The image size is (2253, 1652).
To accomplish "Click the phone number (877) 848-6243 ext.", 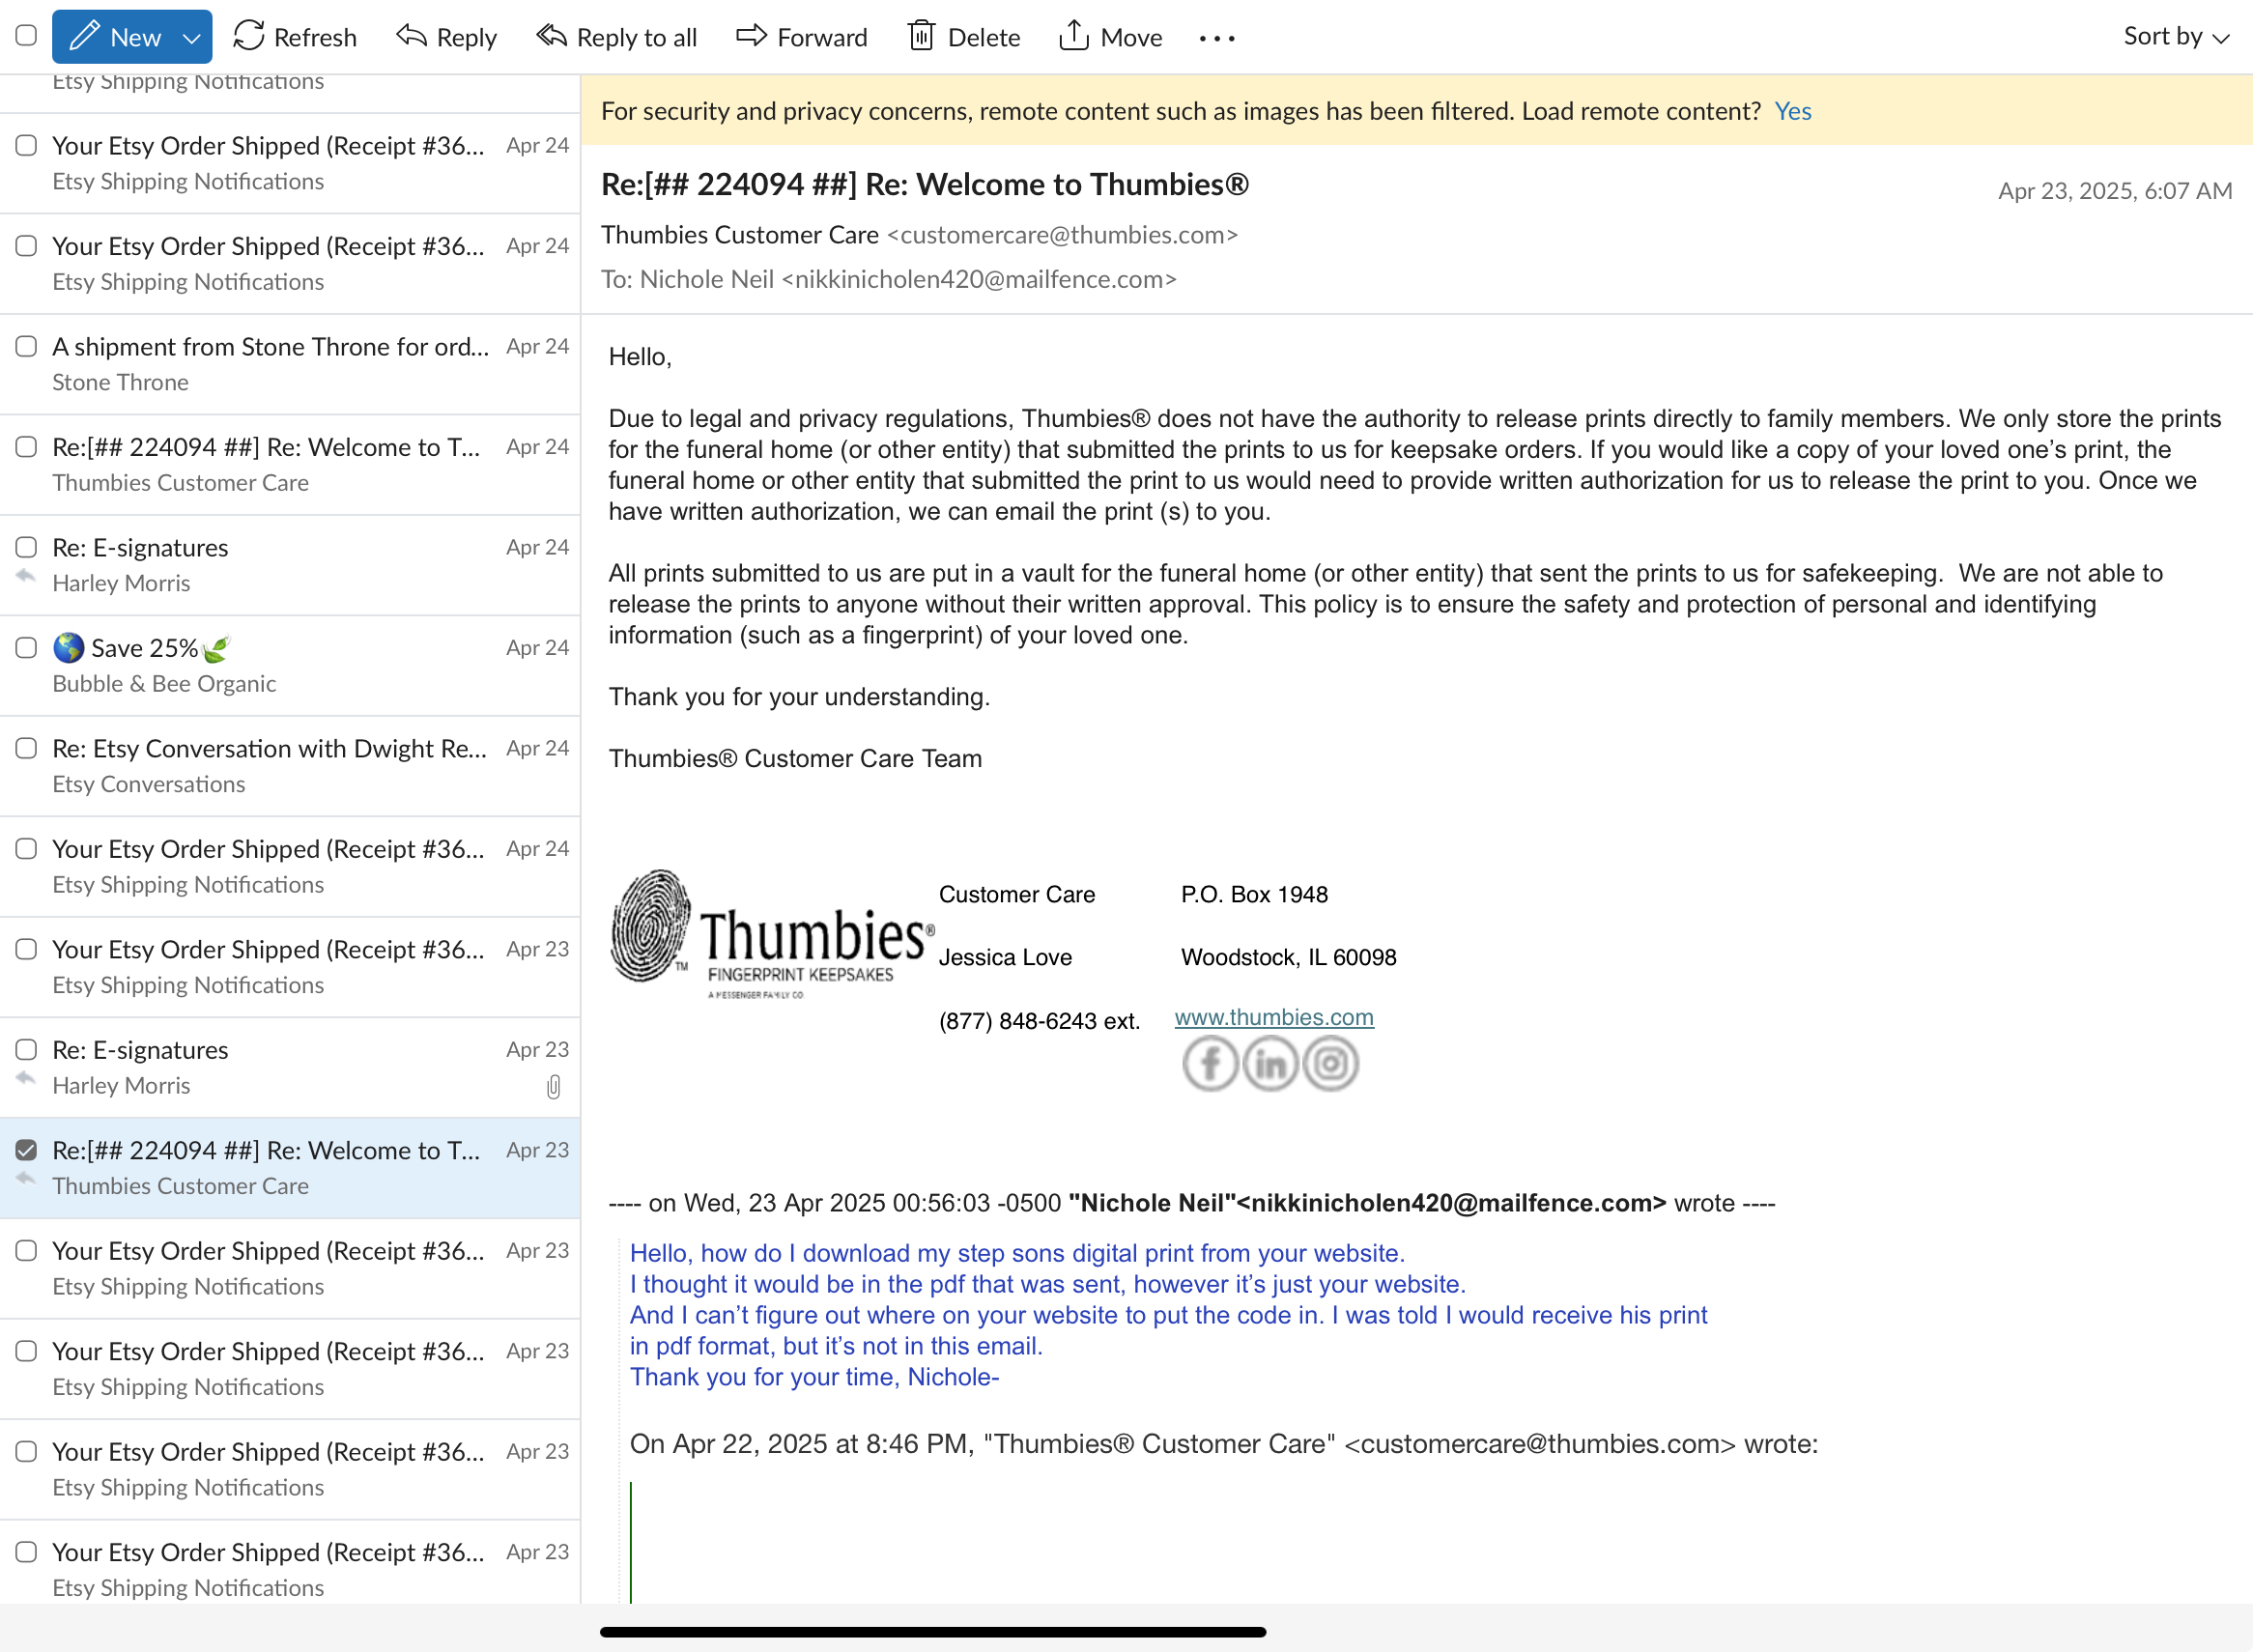I will (1039, 1021).
